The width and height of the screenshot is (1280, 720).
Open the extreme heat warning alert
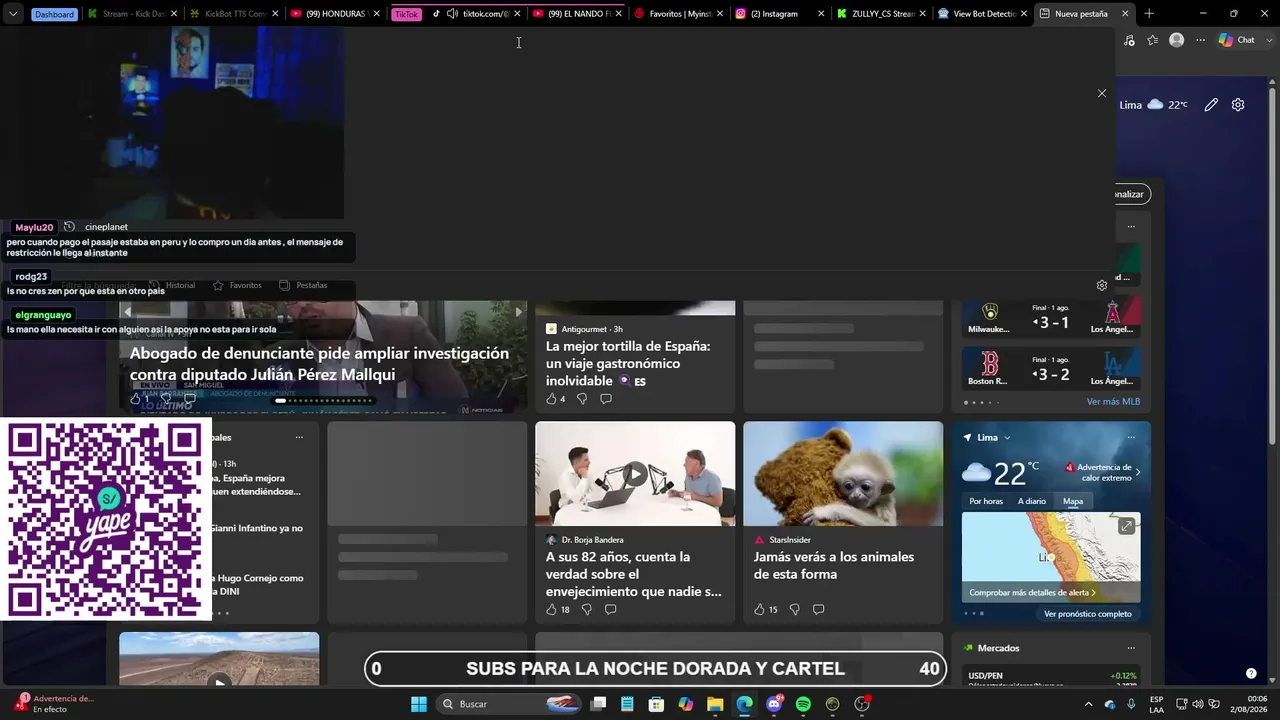pyautogui.click(x=1102, y=472)
